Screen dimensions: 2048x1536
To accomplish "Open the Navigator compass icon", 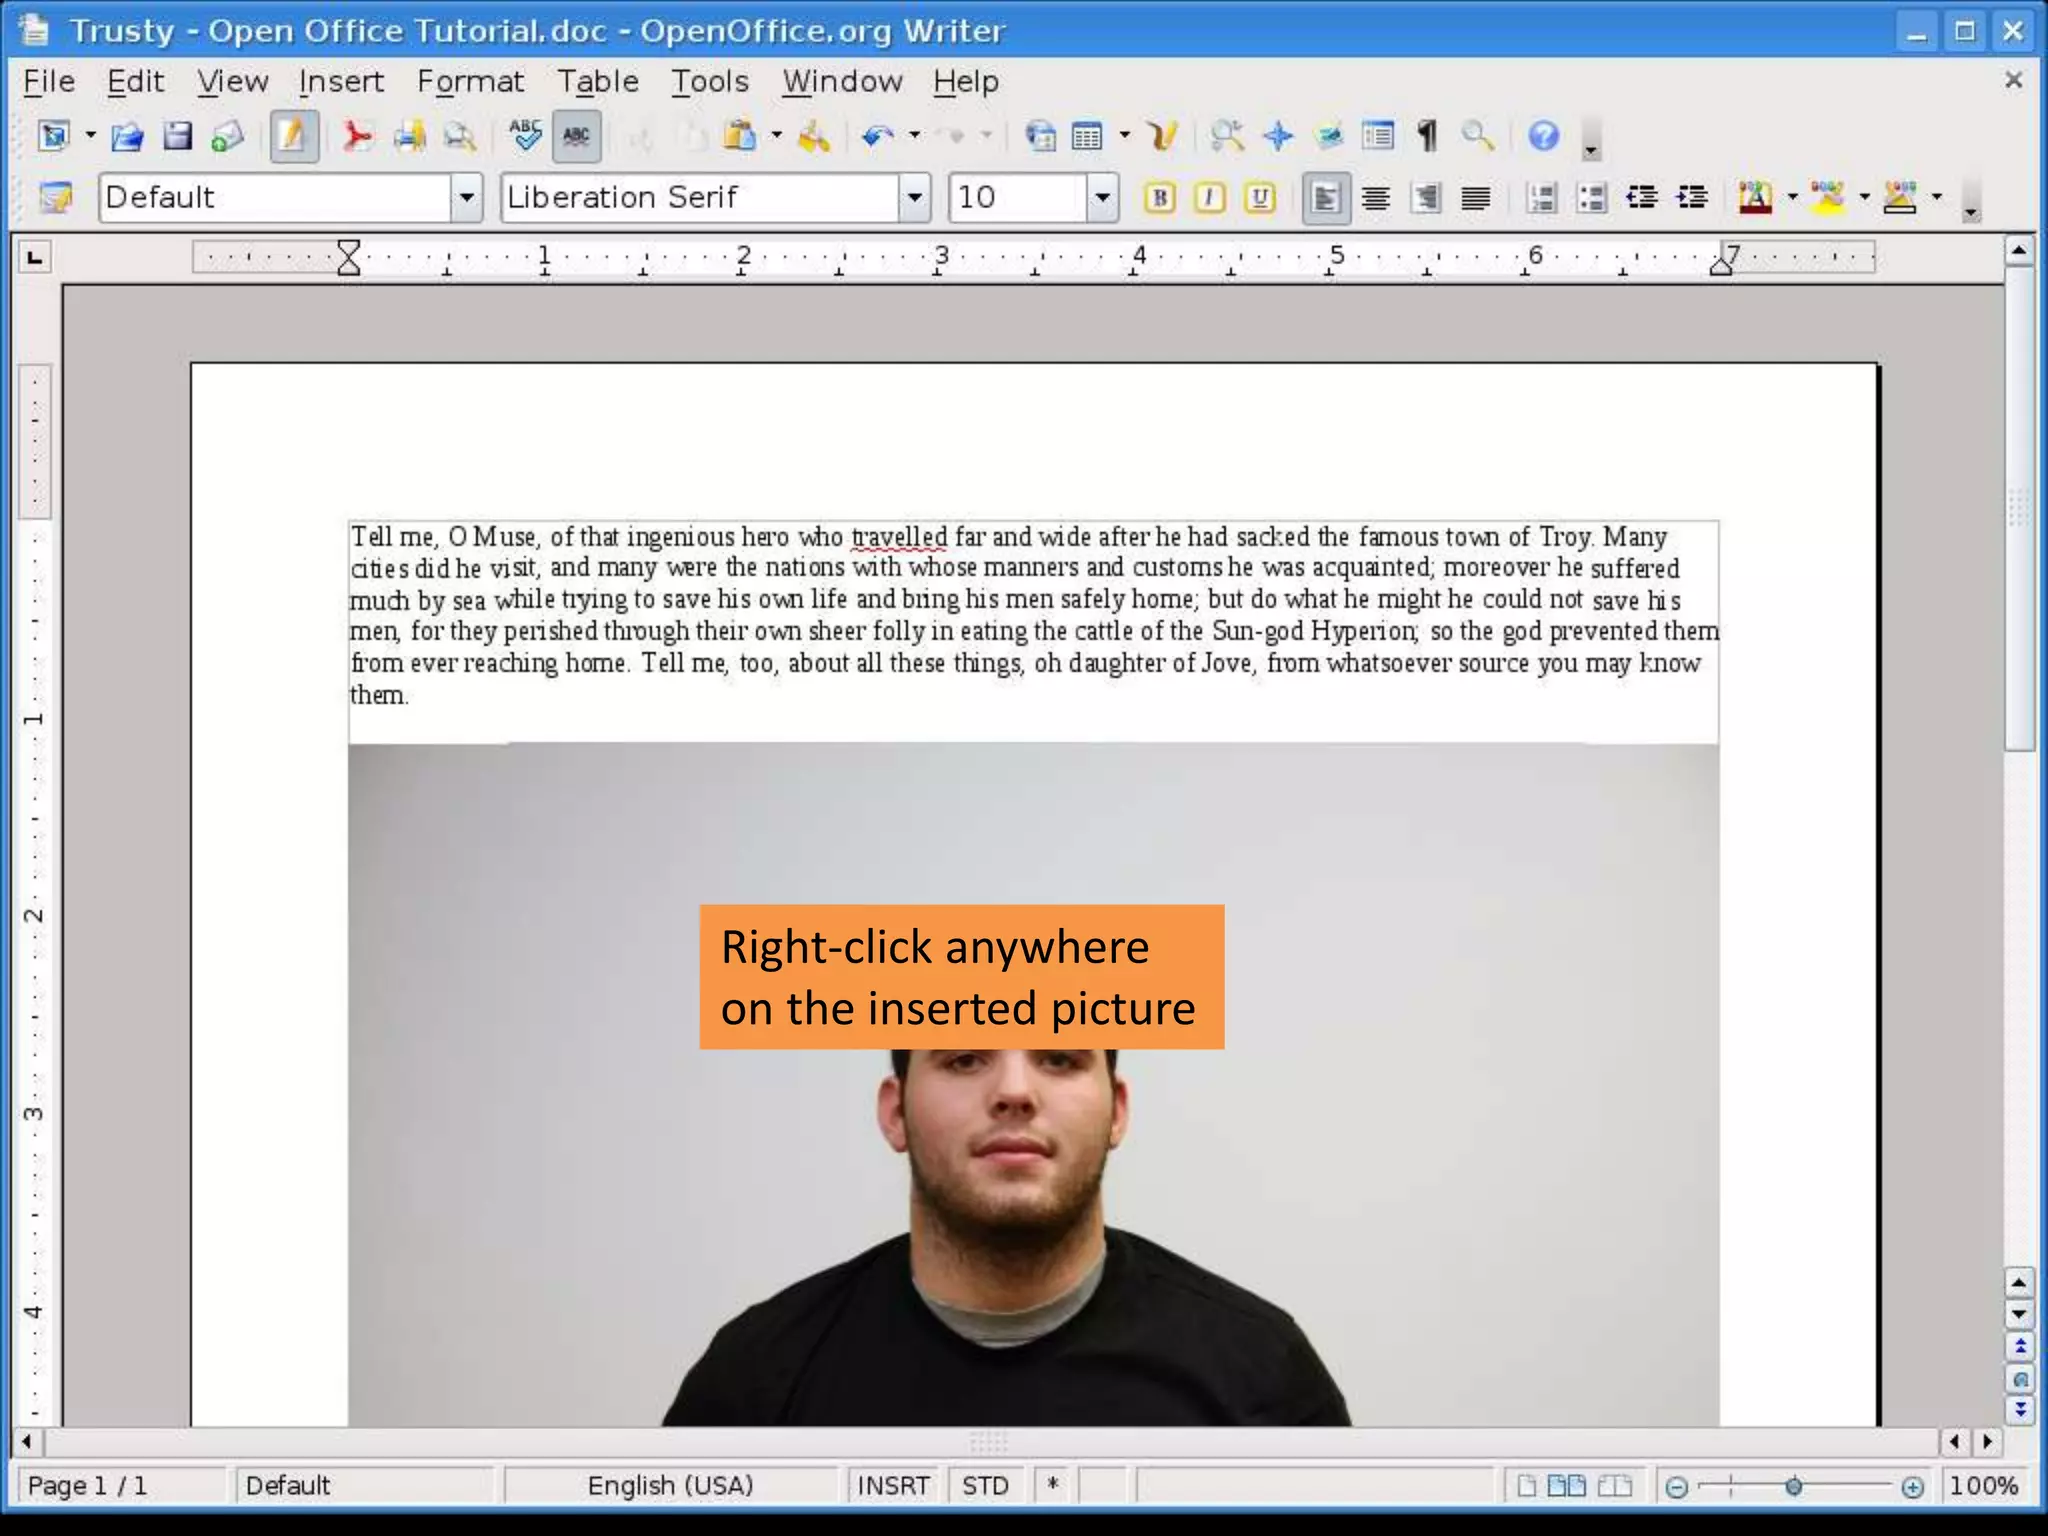I will point(1278,136).
